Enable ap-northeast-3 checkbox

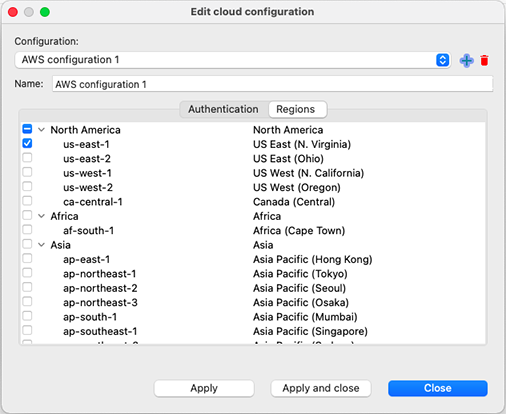point(27,302)
